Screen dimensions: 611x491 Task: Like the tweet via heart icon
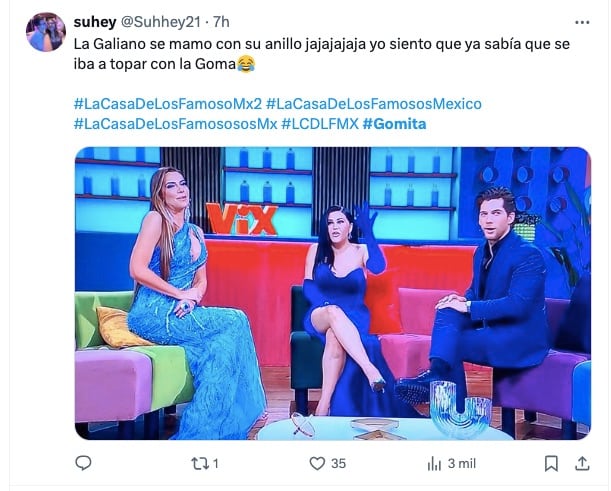pos(317,463)
